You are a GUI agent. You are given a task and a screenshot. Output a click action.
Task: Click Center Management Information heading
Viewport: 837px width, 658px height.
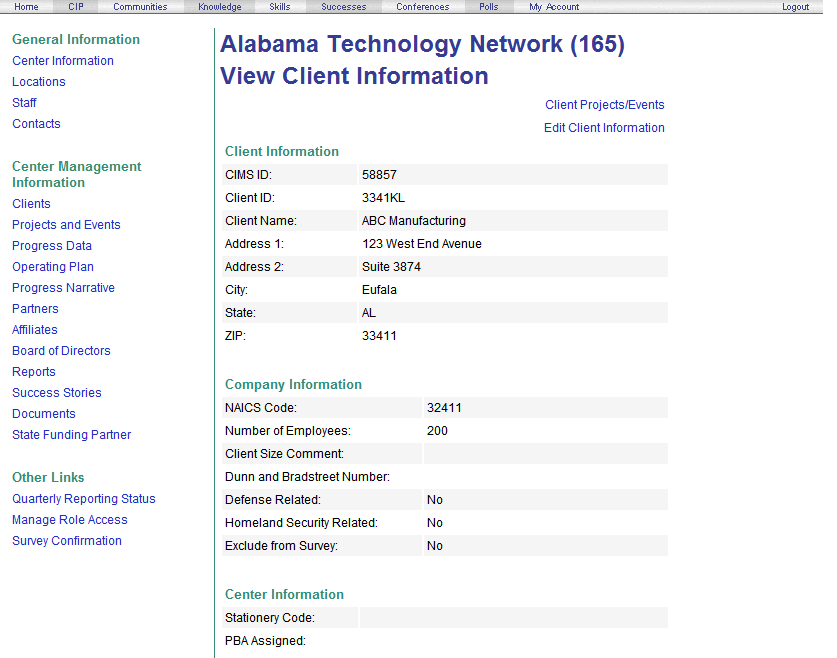coord(76,175)
